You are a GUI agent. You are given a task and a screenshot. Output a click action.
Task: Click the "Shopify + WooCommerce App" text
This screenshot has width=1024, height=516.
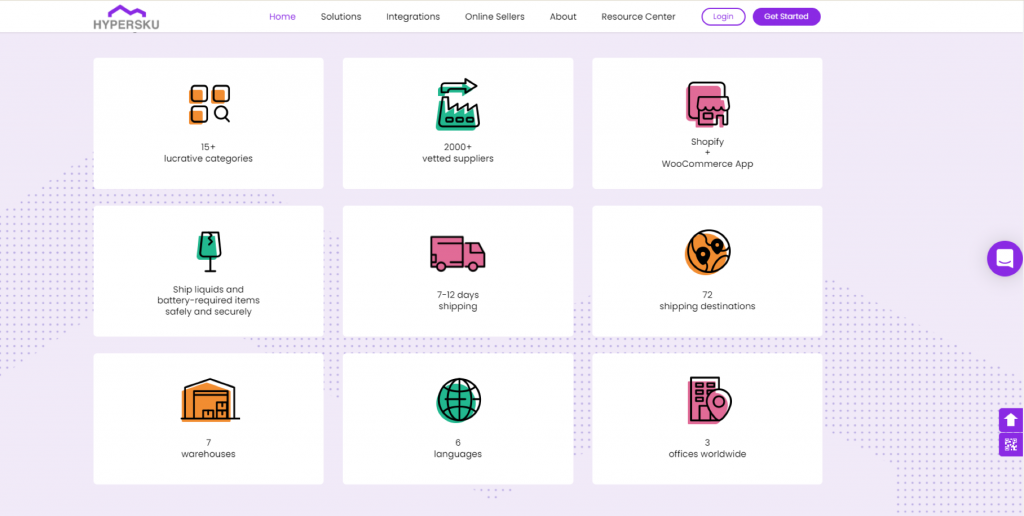click(x=707, y=153)
